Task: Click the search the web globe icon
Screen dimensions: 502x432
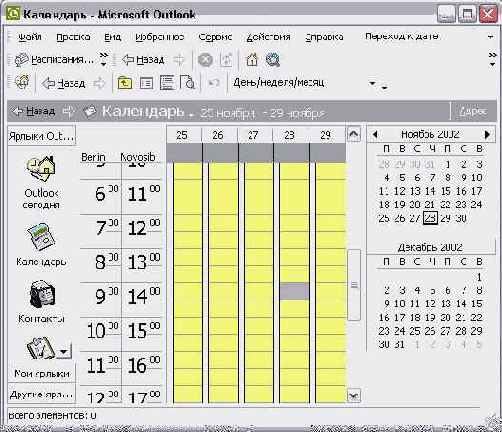Action: 273,60
